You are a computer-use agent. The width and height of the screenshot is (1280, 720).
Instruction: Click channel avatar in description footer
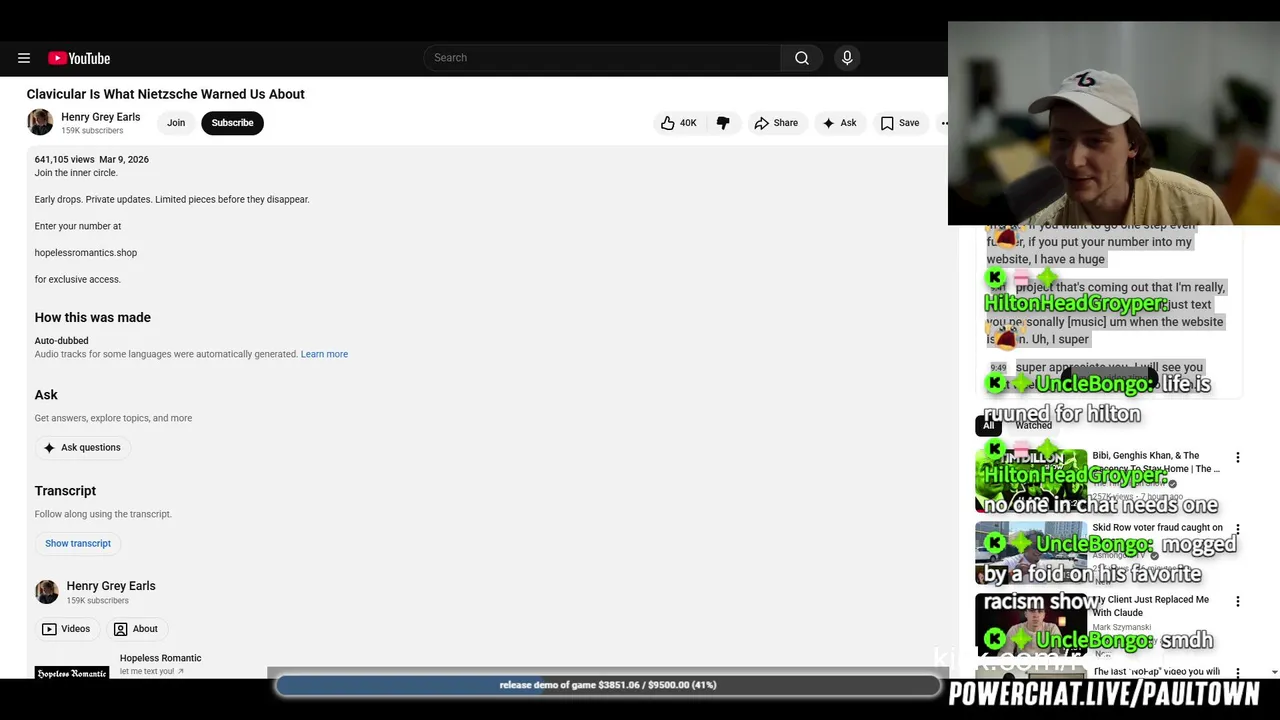pos(47,591)
